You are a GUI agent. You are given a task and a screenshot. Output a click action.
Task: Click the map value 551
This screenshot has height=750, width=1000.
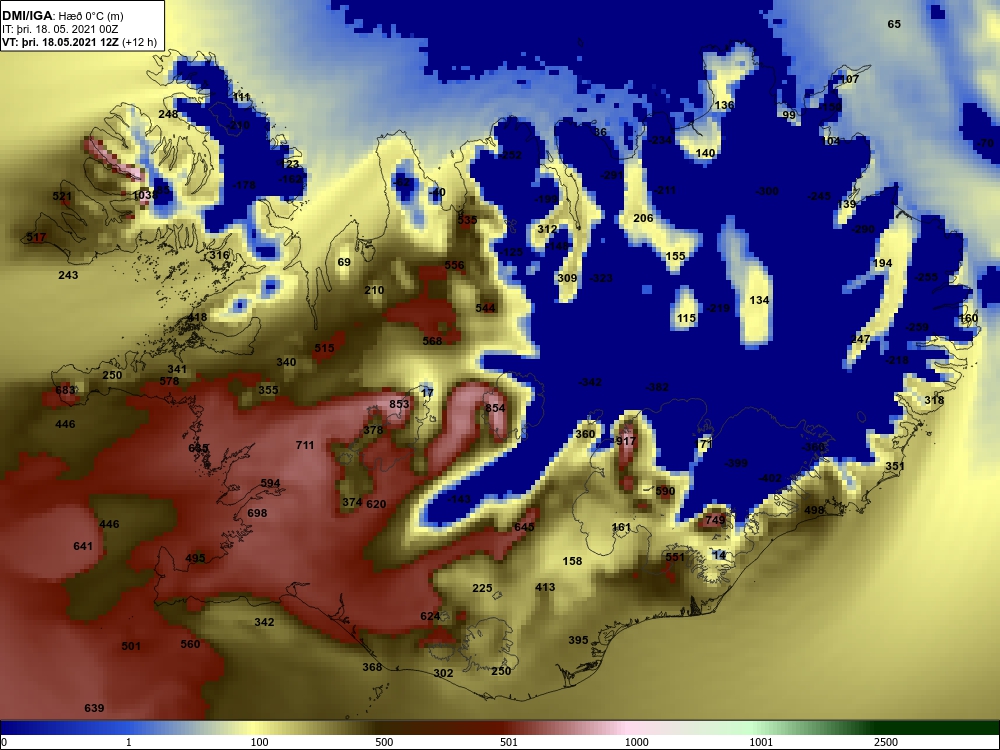[675, 557]
